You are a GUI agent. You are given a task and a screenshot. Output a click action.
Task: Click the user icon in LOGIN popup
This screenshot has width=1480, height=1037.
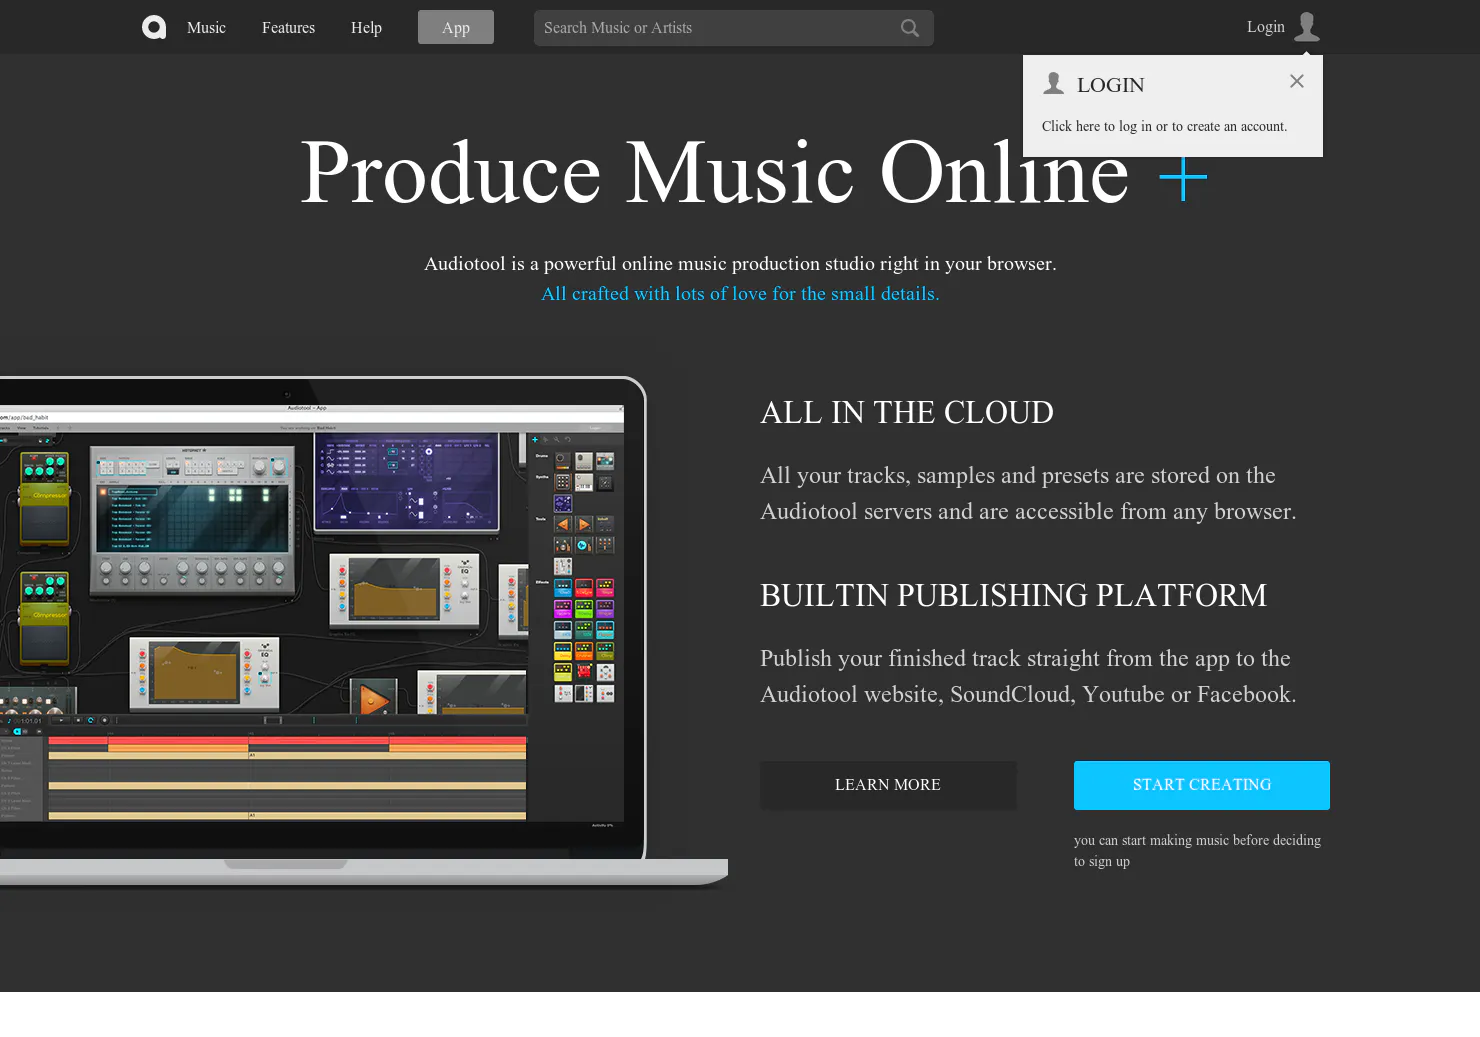(1053, 83)
